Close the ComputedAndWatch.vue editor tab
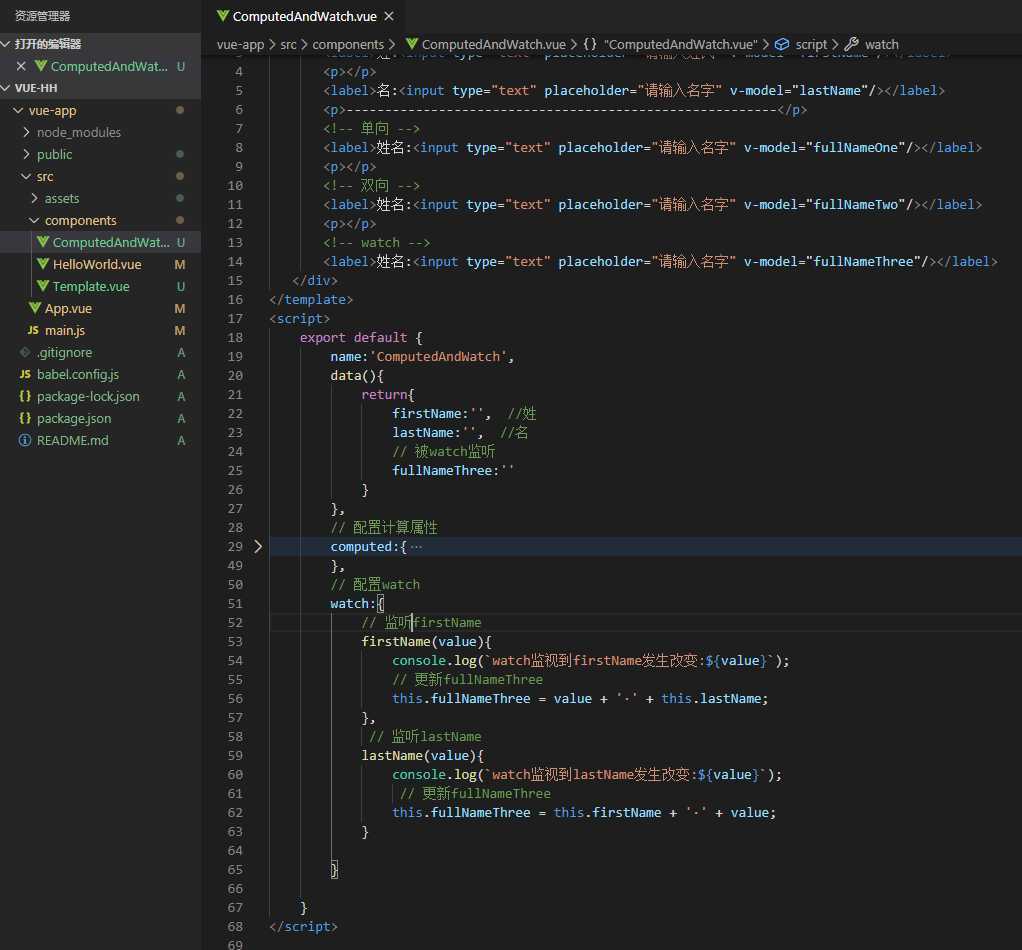The image size is (1022, 950). (x=389, y=16)
